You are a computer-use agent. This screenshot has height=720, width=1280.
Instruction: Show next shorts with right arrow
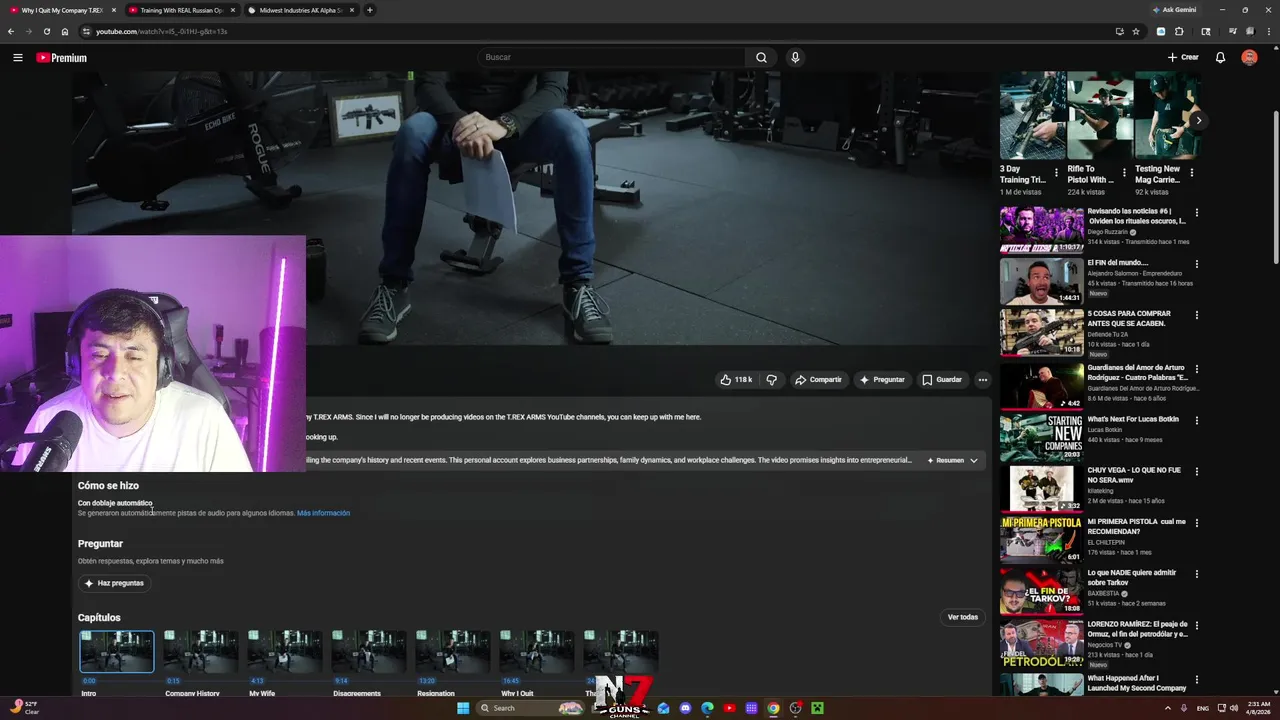click(x=1198, y=120)
